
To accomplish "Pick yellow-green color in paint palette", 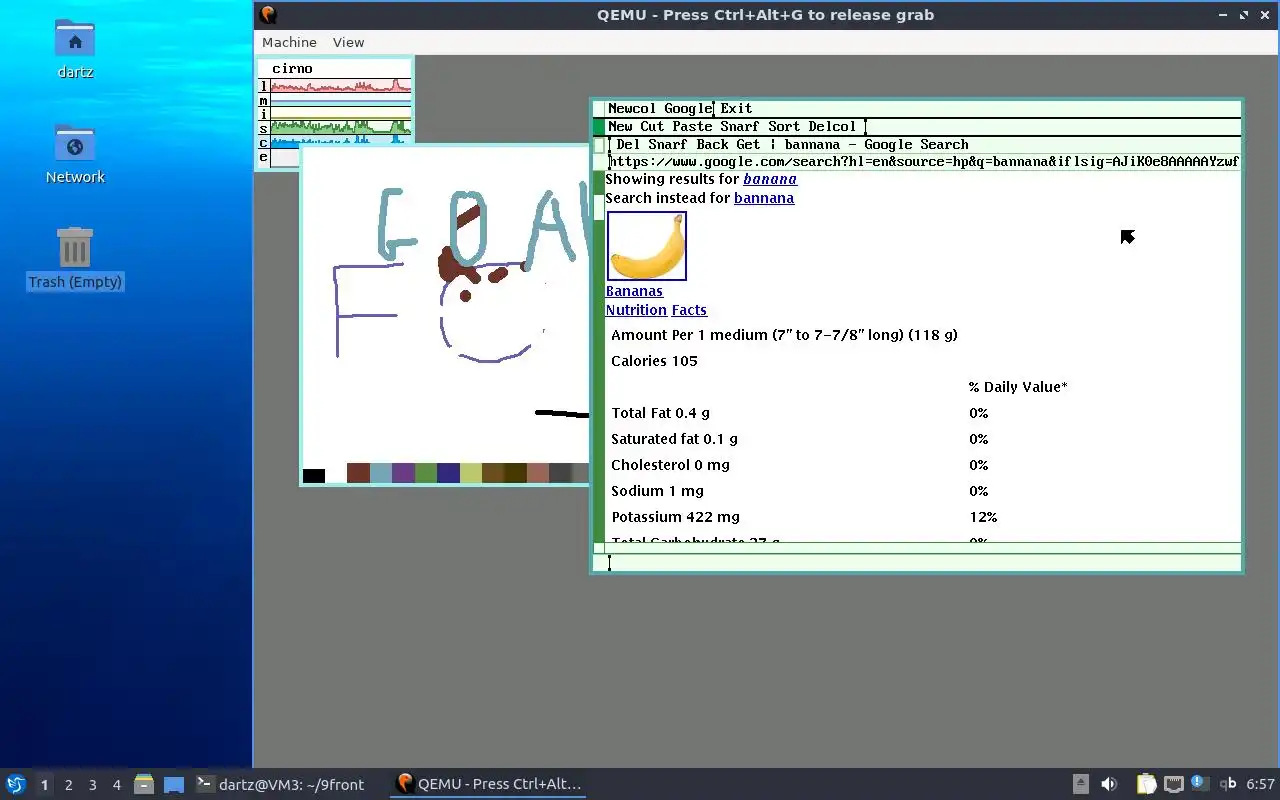I will click(x=471, y=474).
